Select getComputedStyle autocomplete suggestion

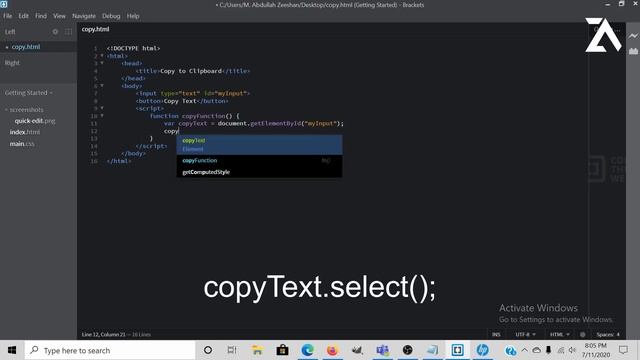coord(259,172)
